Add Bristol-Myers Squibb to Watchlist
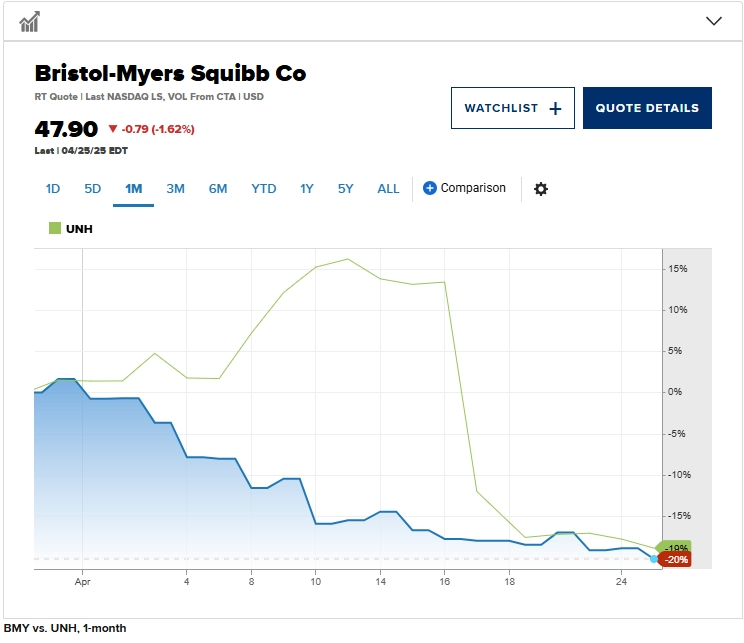 tap(512, 108)
